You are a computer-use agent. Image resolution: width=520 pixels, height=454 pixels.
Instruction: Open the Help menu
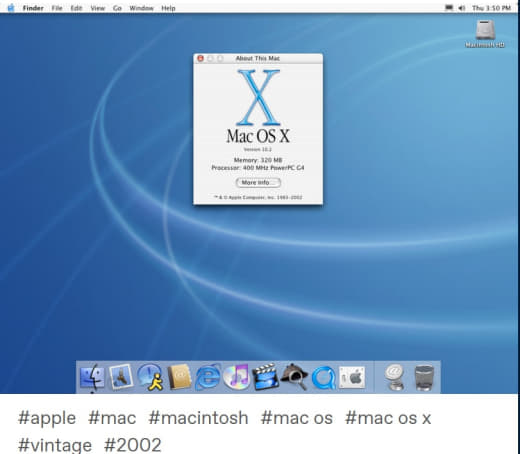point(168,8)
